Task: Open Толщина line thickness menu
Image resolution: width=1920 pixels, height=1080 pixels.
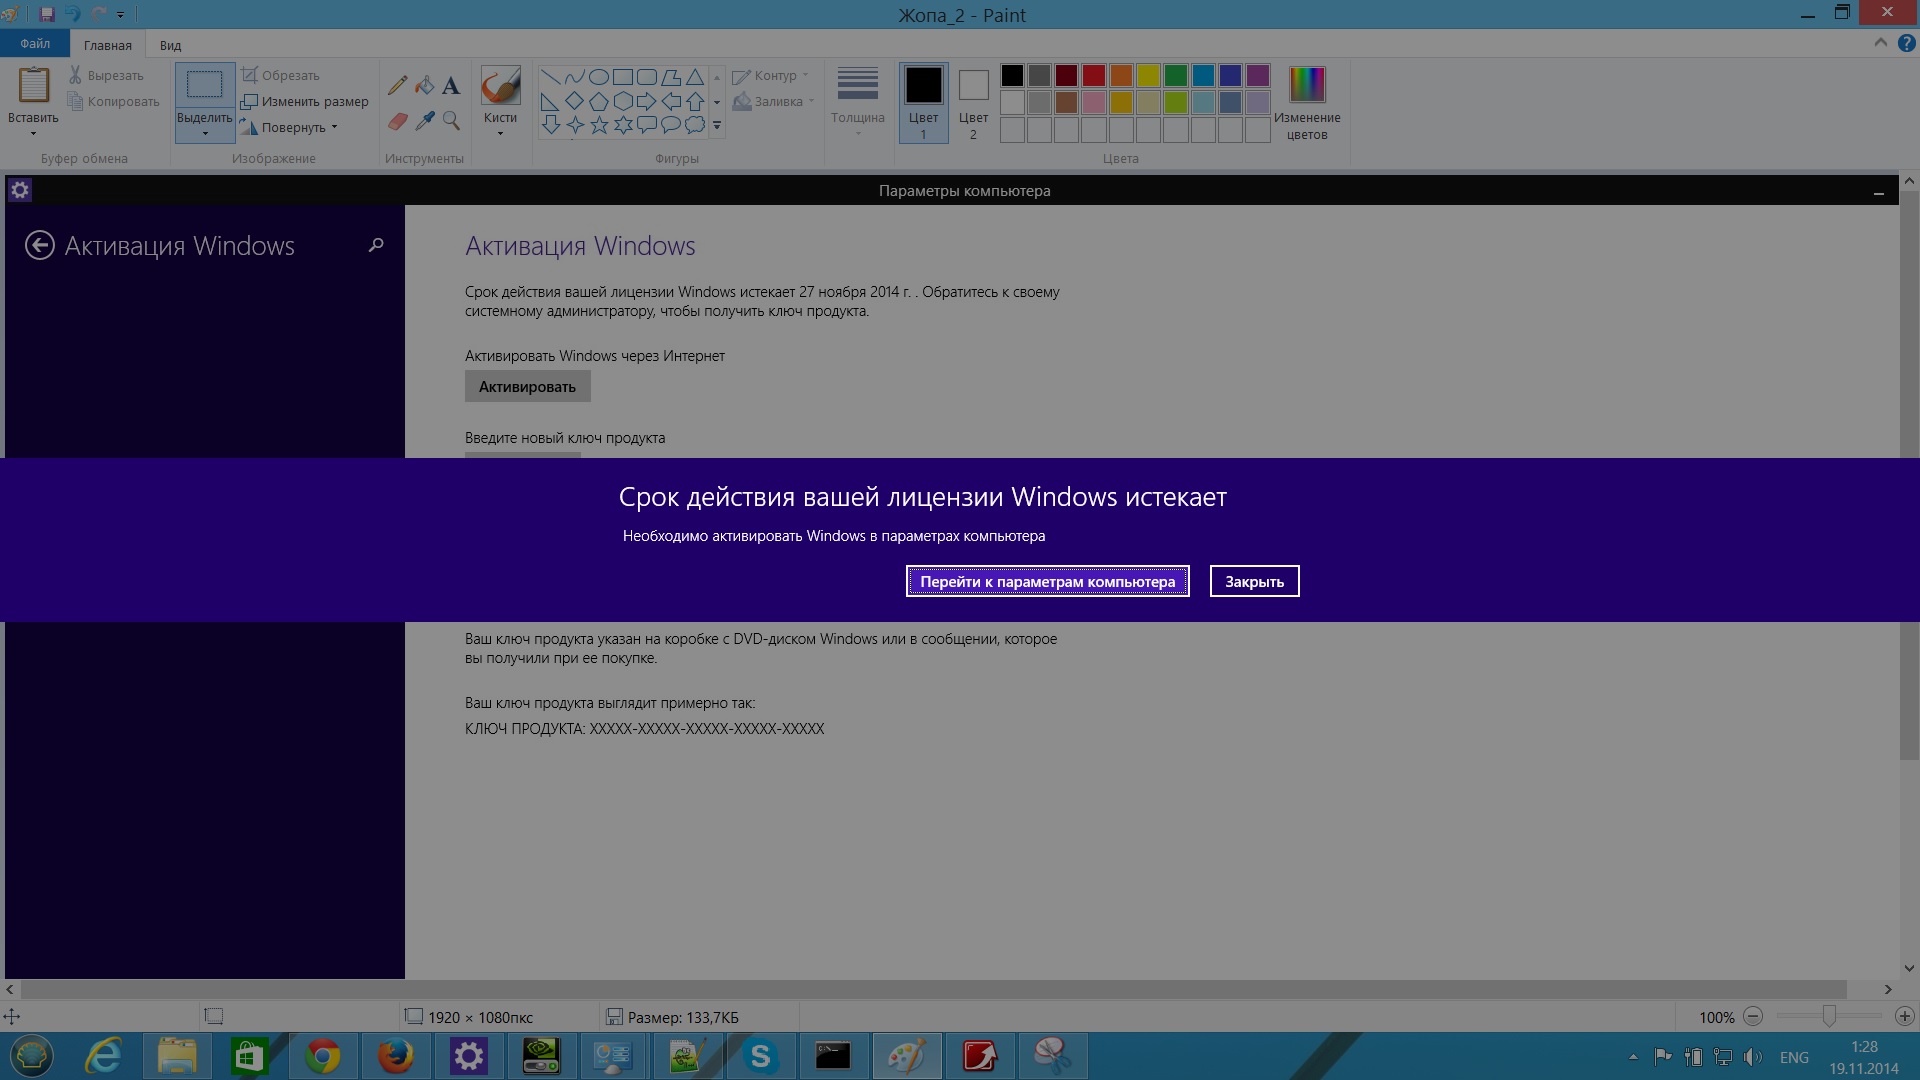Action: pos(858,101)
